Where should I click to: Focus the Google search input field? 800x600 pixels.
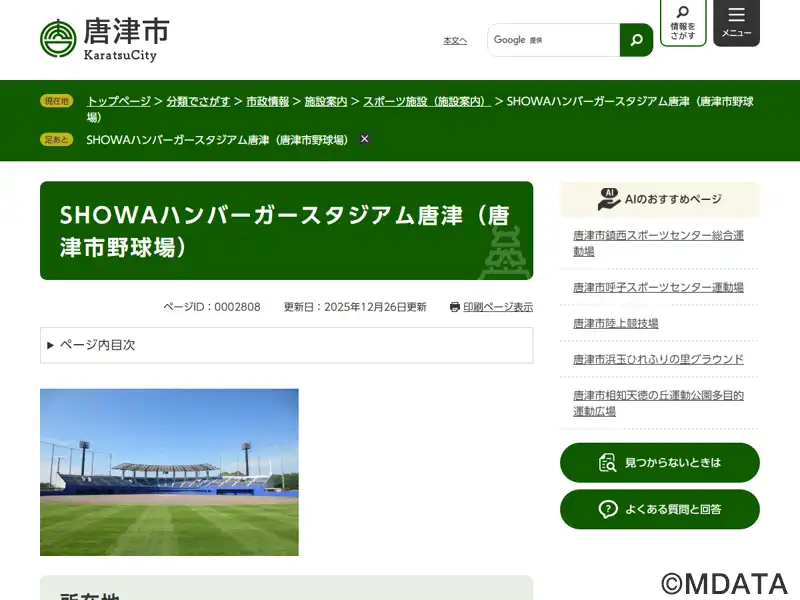pyautogui.click(x=554, y=40)
